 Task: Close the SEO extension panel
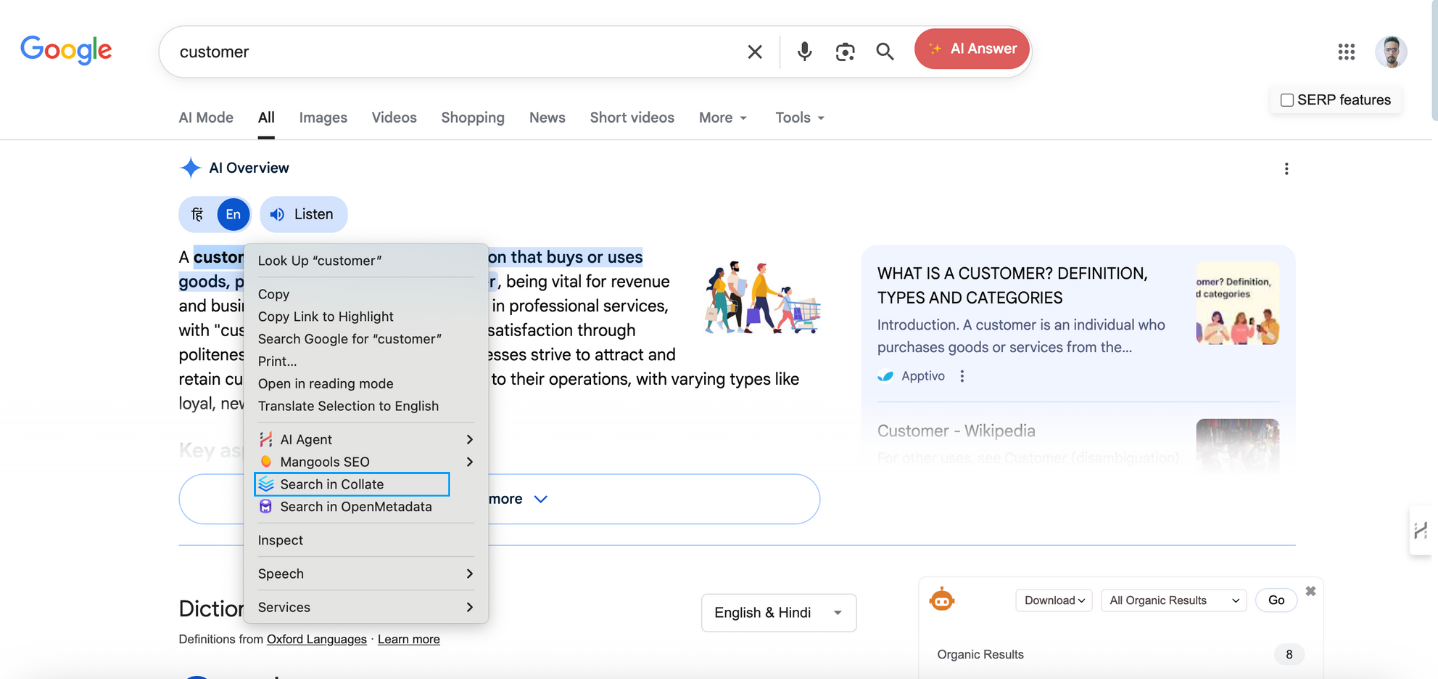click(x=1310, y=591)
